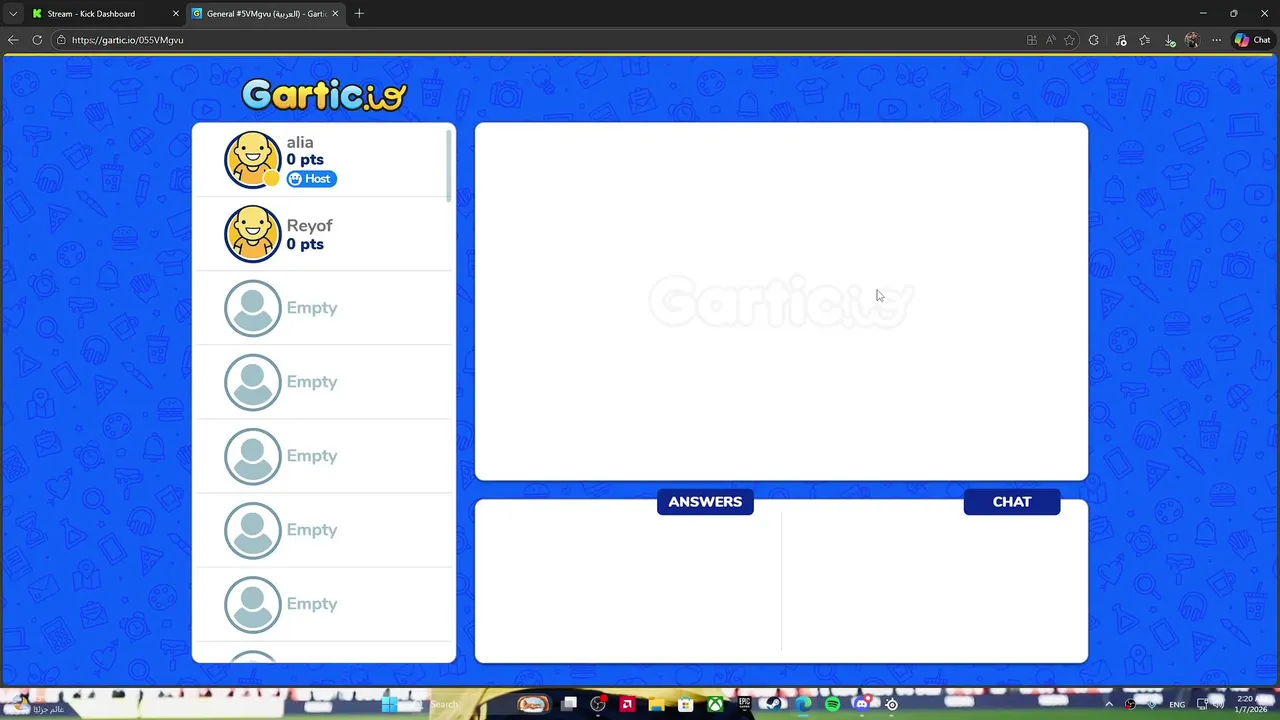Click player name alia
This screenshot has height=720, width=1280.
300,142
